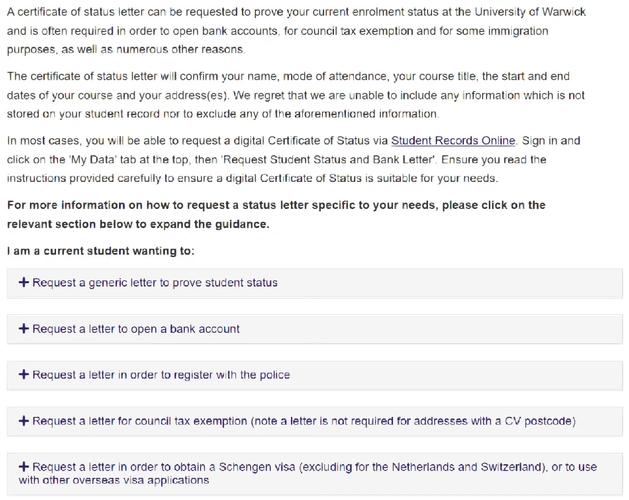Click the bold 'For more information' instruction paragraph
This screenshot has height=500, width=629.
[x=276, y=214]
